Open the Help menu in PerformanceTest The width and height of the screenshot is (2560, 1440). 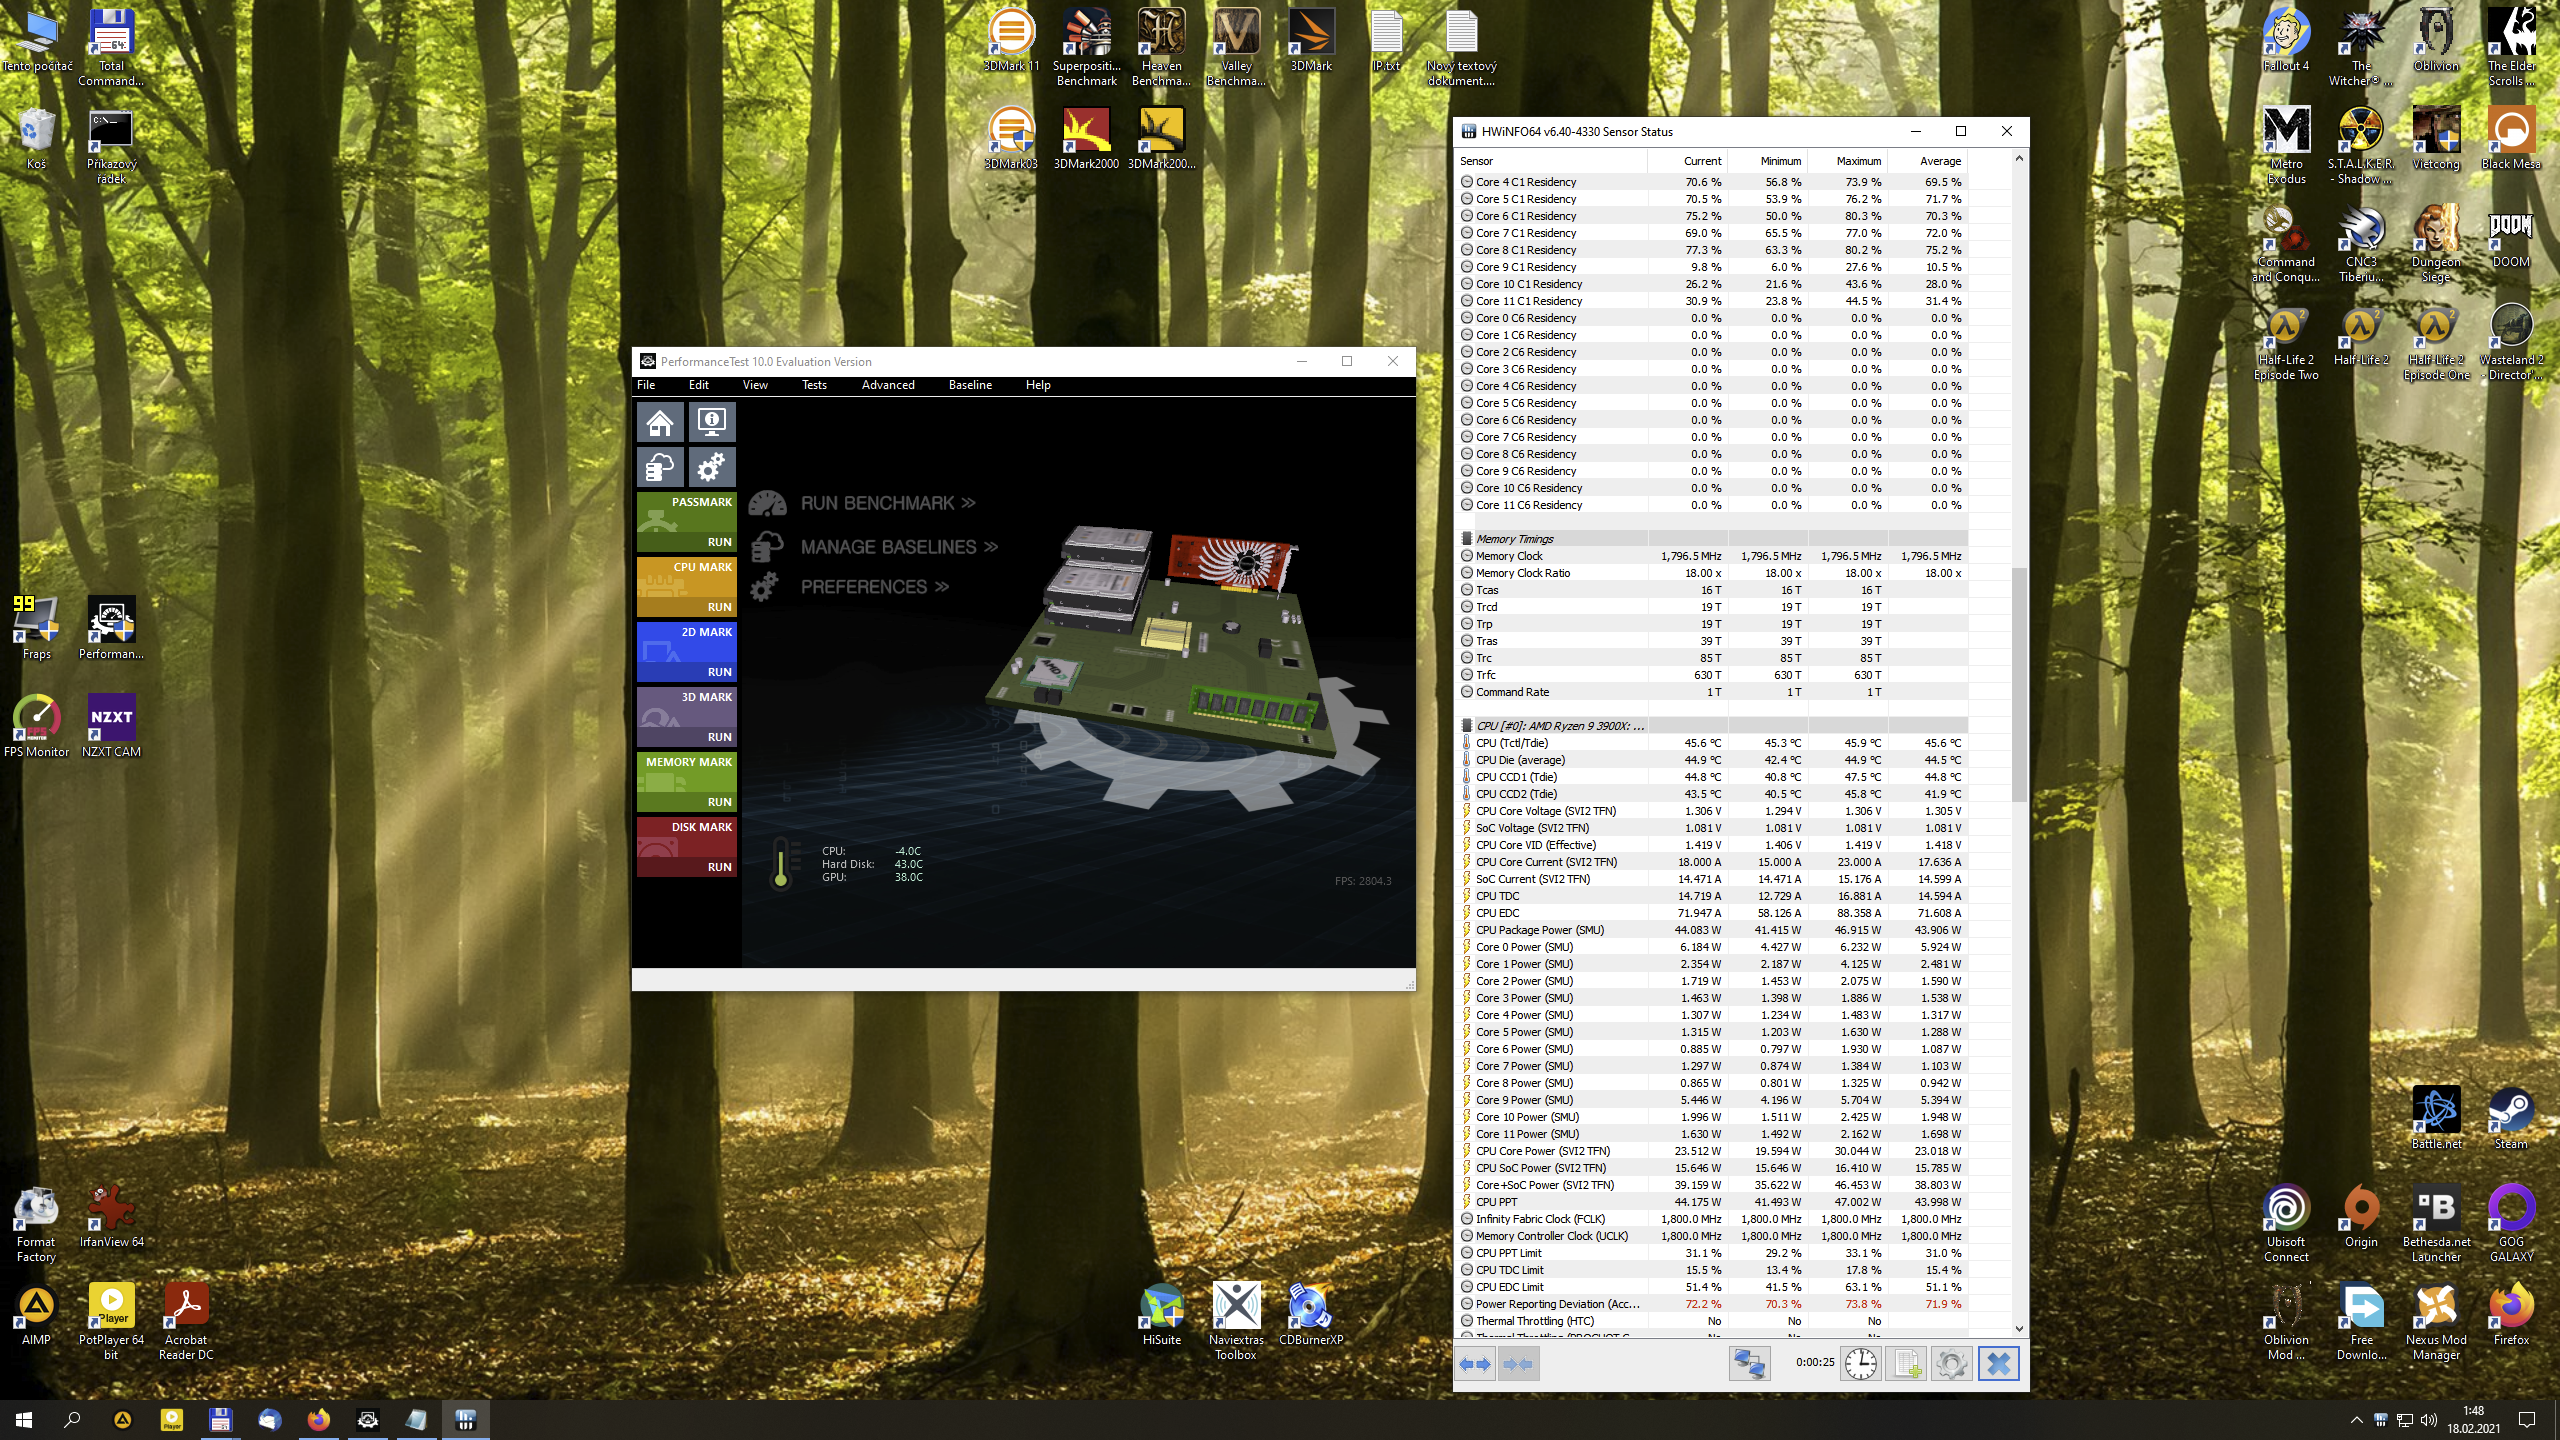click(x=1038, y=385)
